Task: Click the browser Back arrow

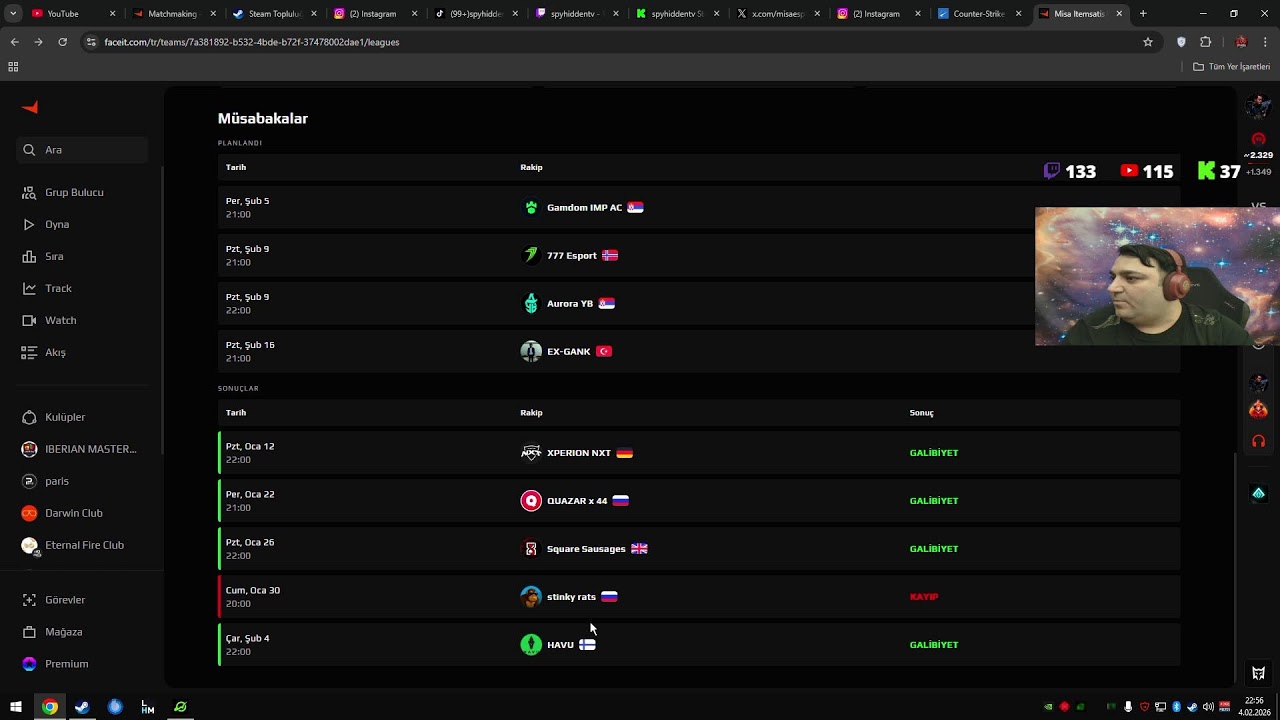Action: [x=14, y=42]
